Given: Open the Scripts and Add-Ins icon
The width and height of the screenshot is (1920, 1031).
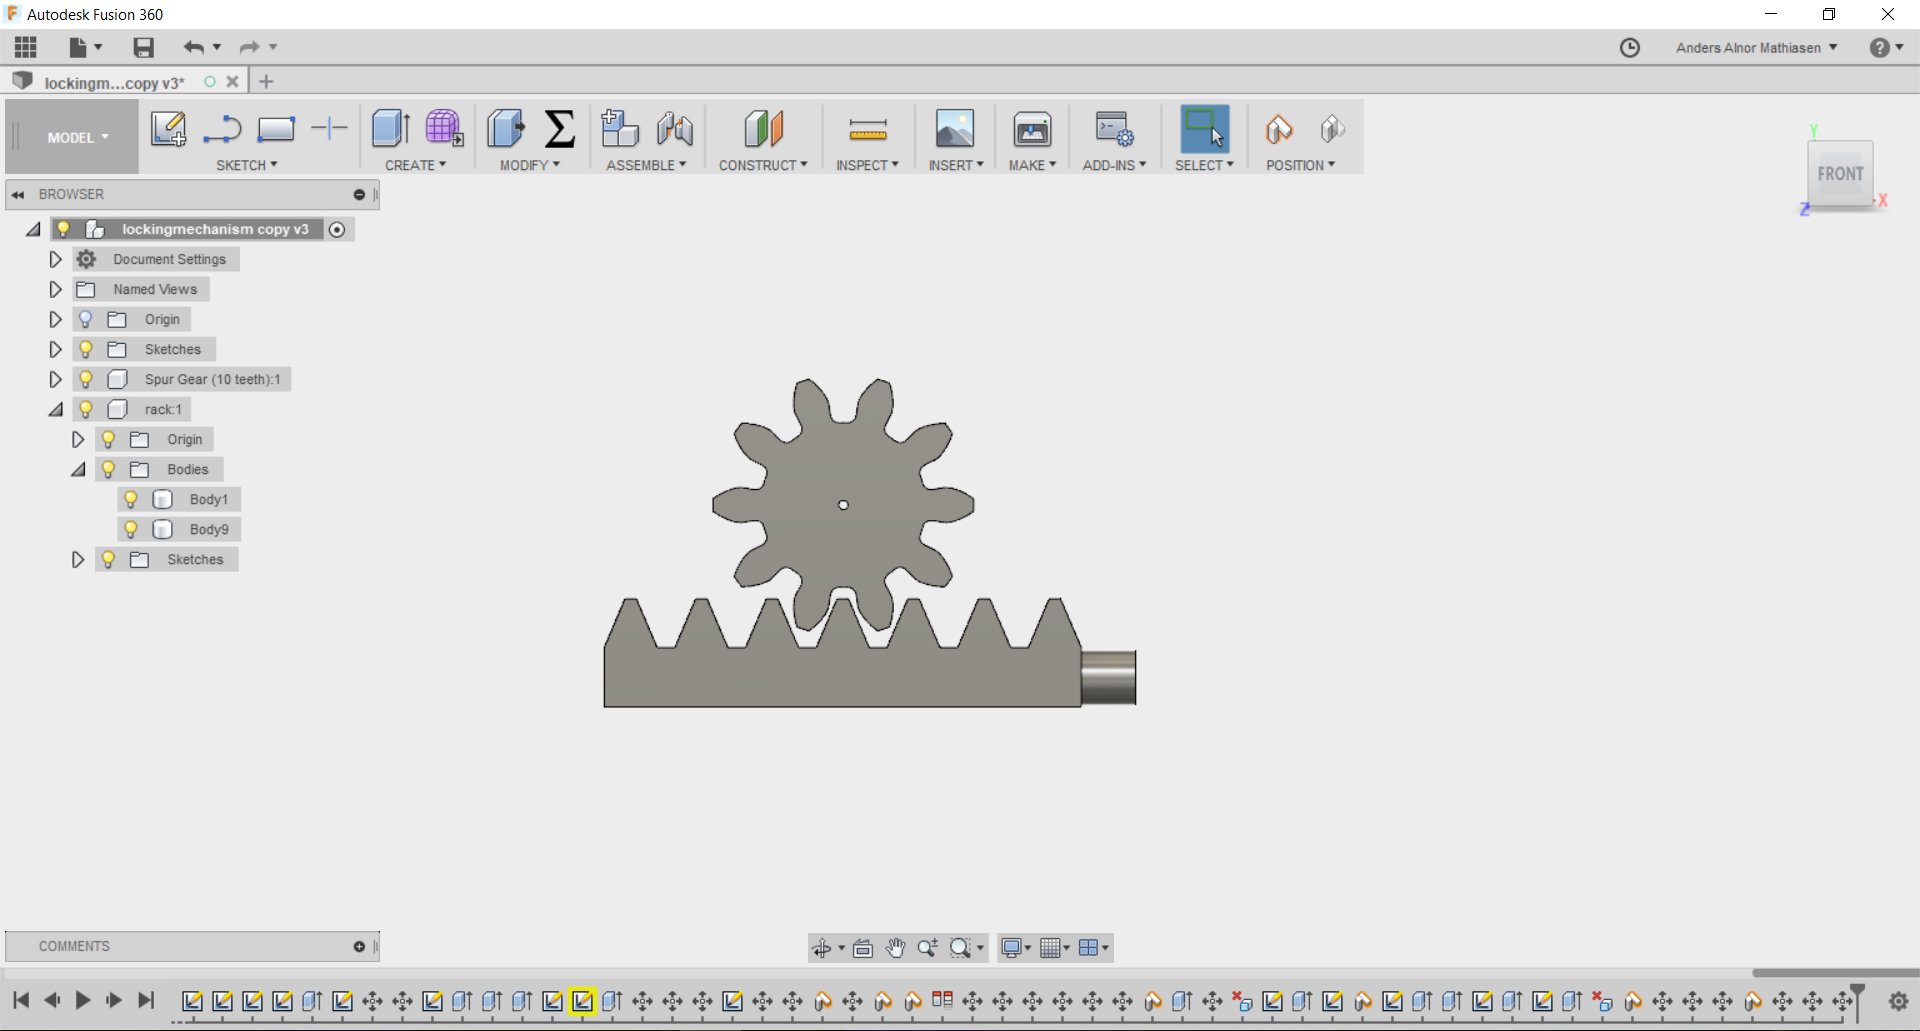Looking at the screenshot, I should (x=1114, y=129).
